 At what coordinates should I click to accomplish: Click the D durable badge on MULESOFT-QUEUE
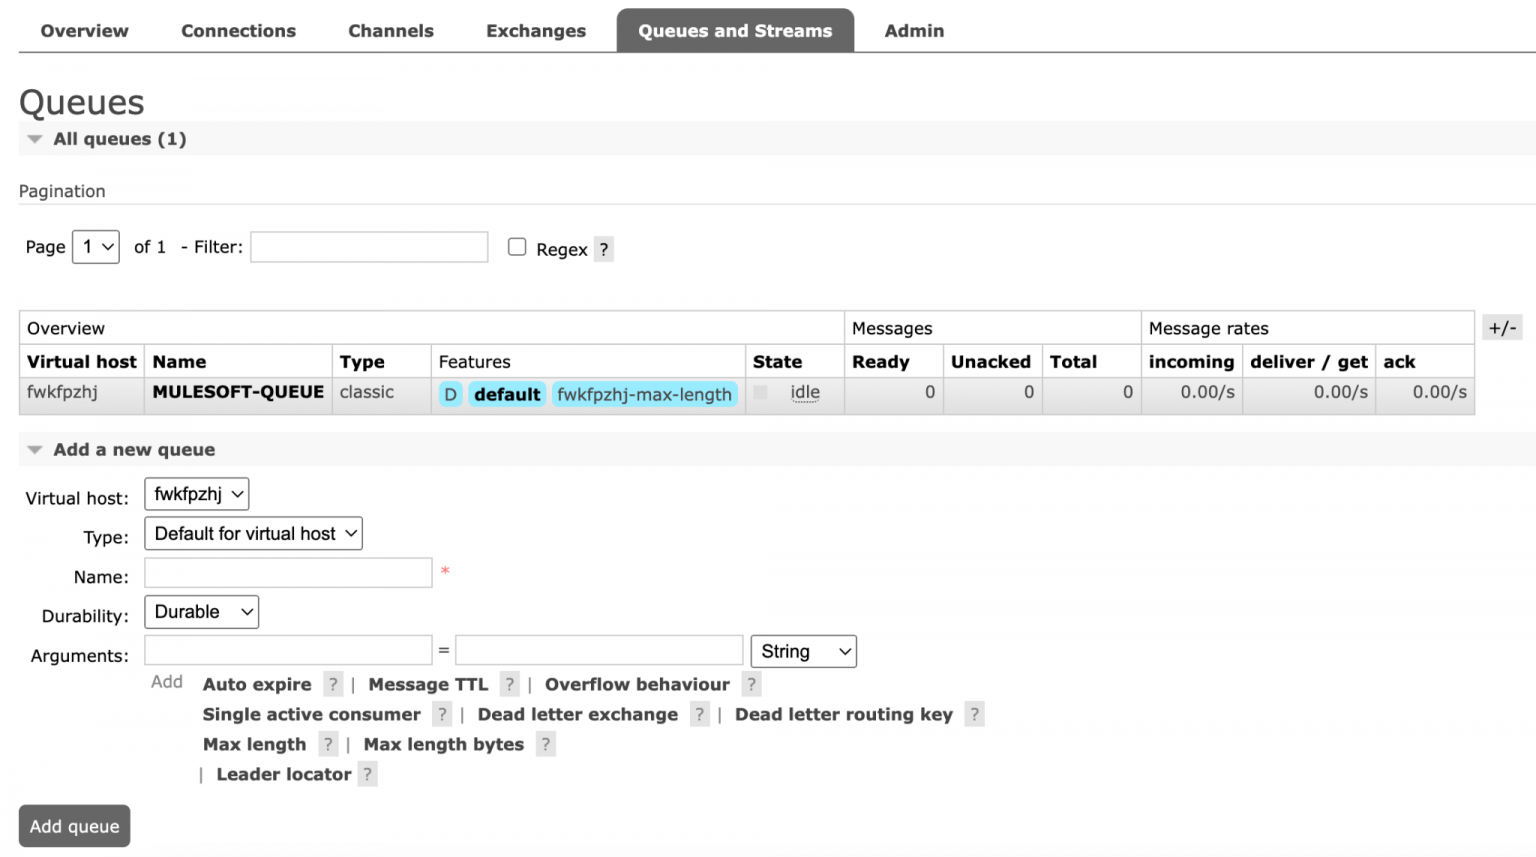coord(450,394)
